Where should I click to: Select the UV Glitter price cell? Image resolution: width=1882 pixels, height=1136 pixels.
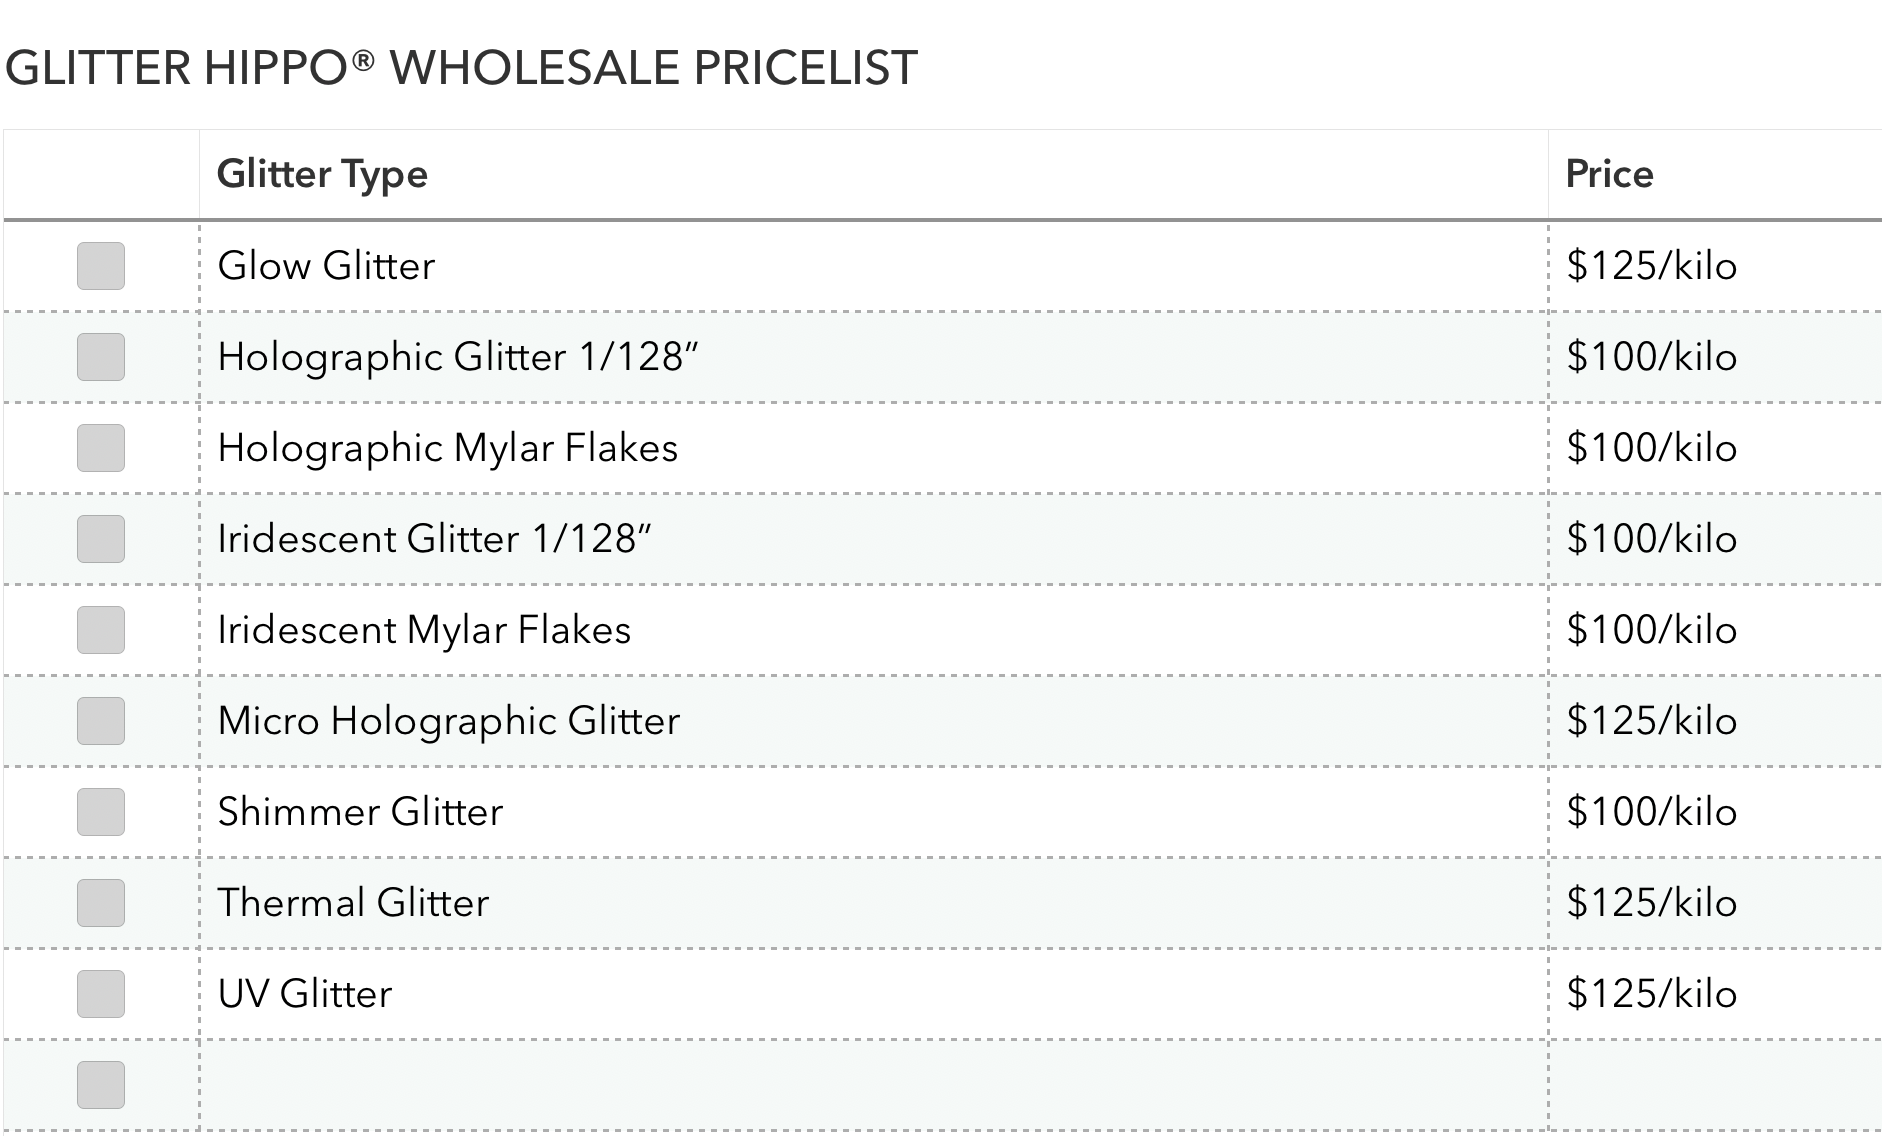(x=1651, y=994)
